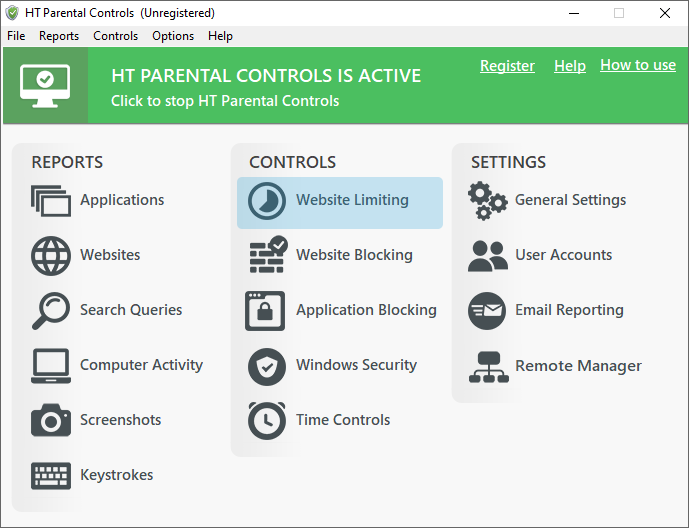689x528 pixels.
Task: Open the Applications report label
Action: pyautogui.click(x=122, y=200)
